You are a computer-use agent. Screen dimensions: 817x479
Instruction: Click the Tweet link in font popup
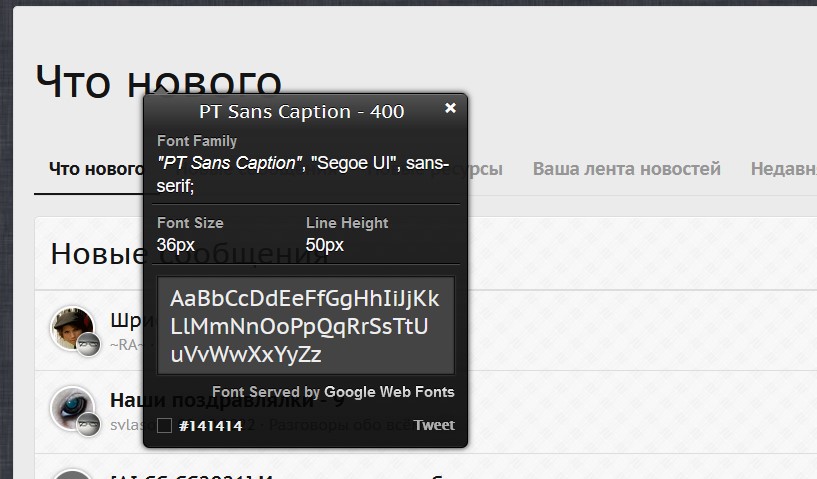click(x=434, y=425)
